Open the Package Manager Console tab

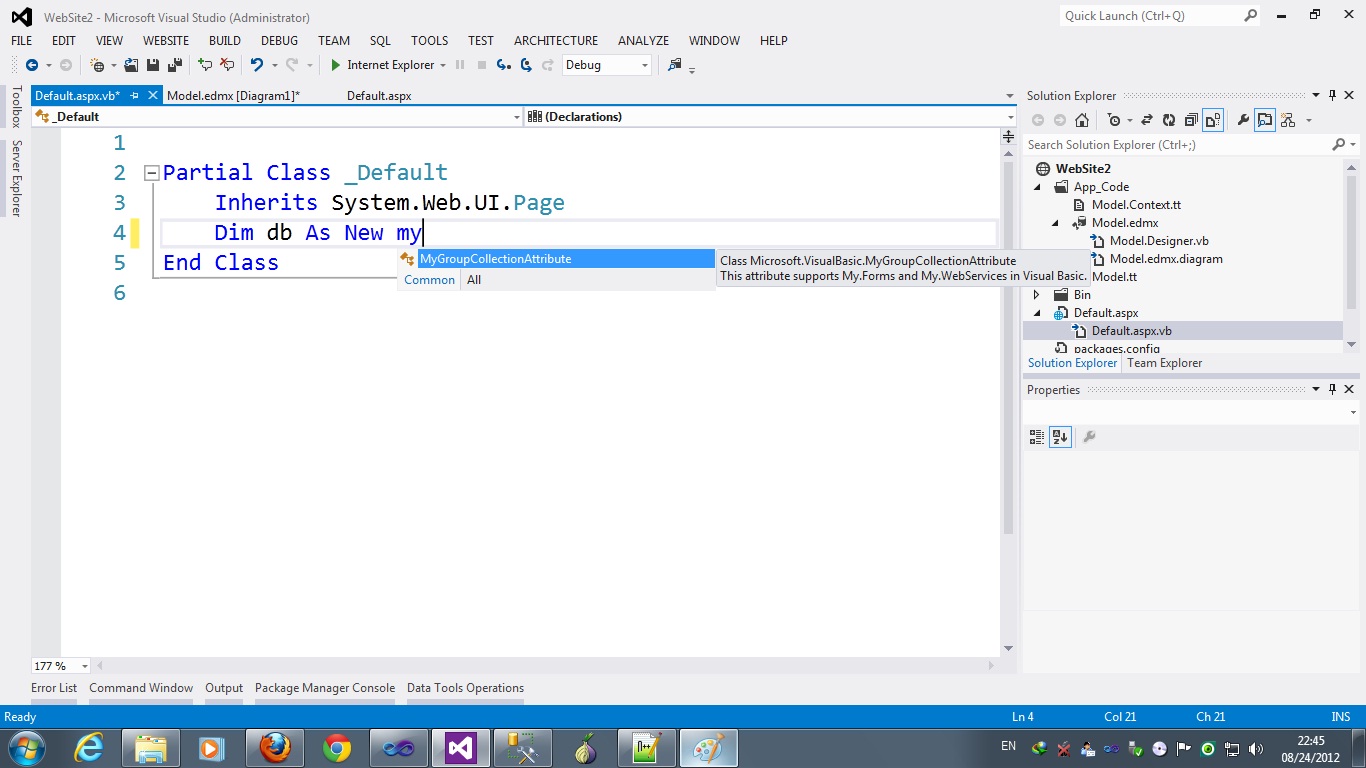[325, 688]
